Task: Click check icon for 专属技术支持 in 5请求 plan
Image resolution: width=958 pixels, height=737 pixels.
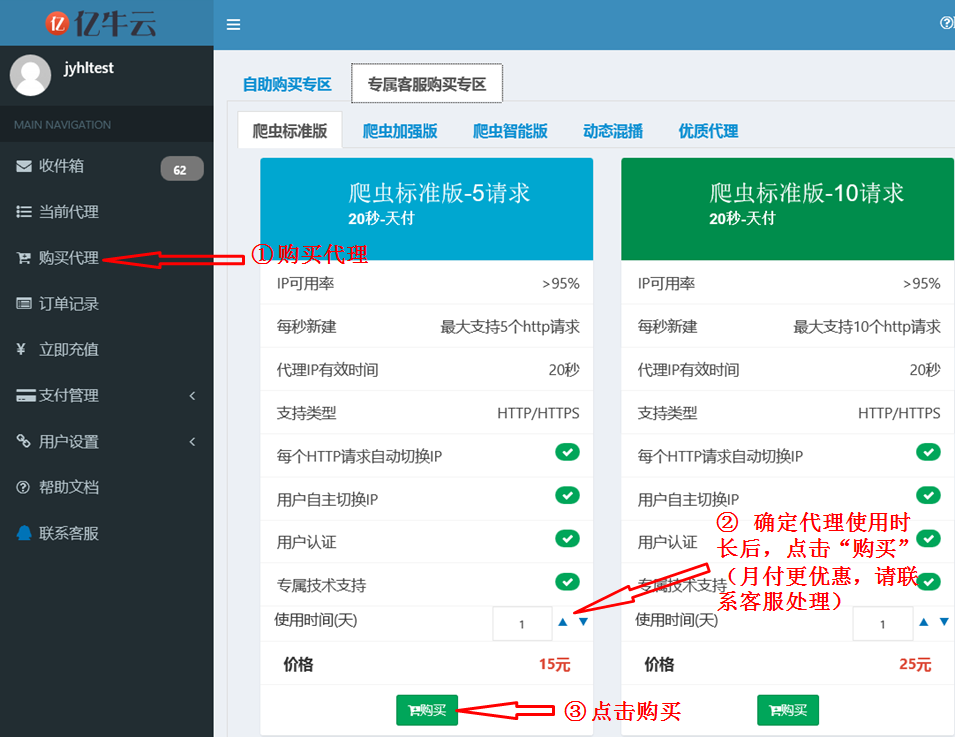Action: [x=568, y=582]
